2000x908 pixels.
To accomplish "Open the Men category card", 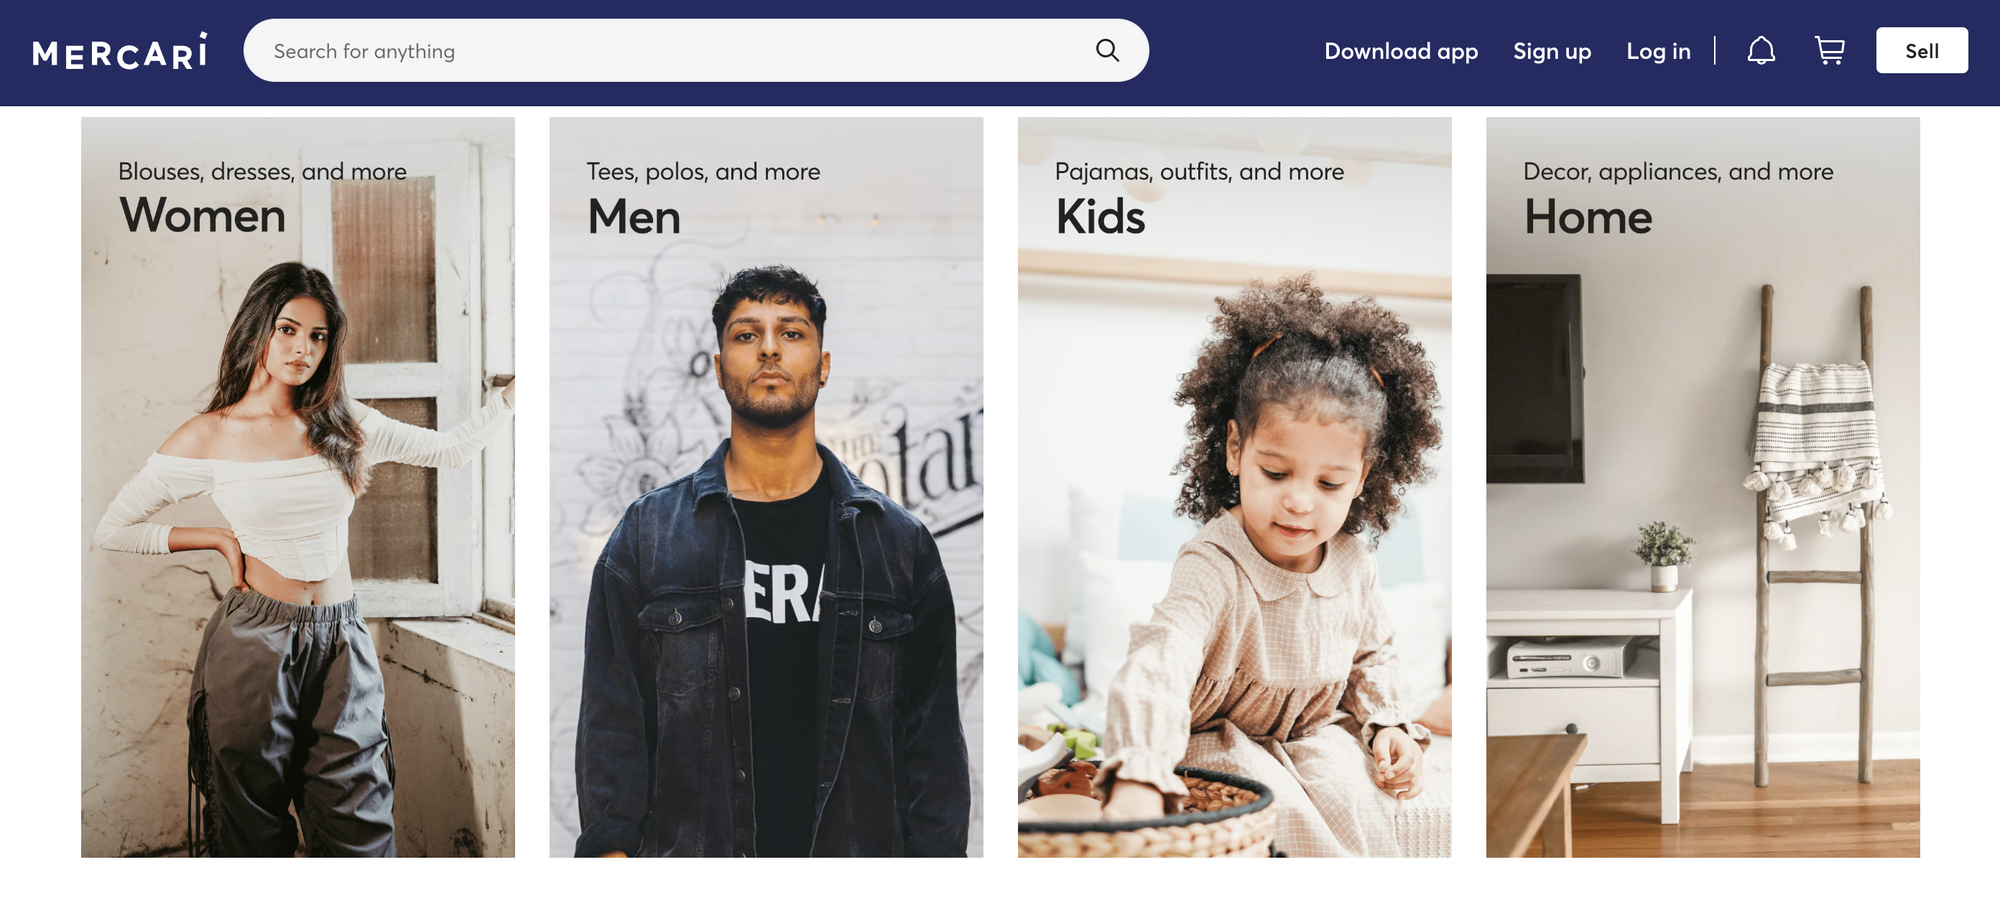I will click(766, 487).
